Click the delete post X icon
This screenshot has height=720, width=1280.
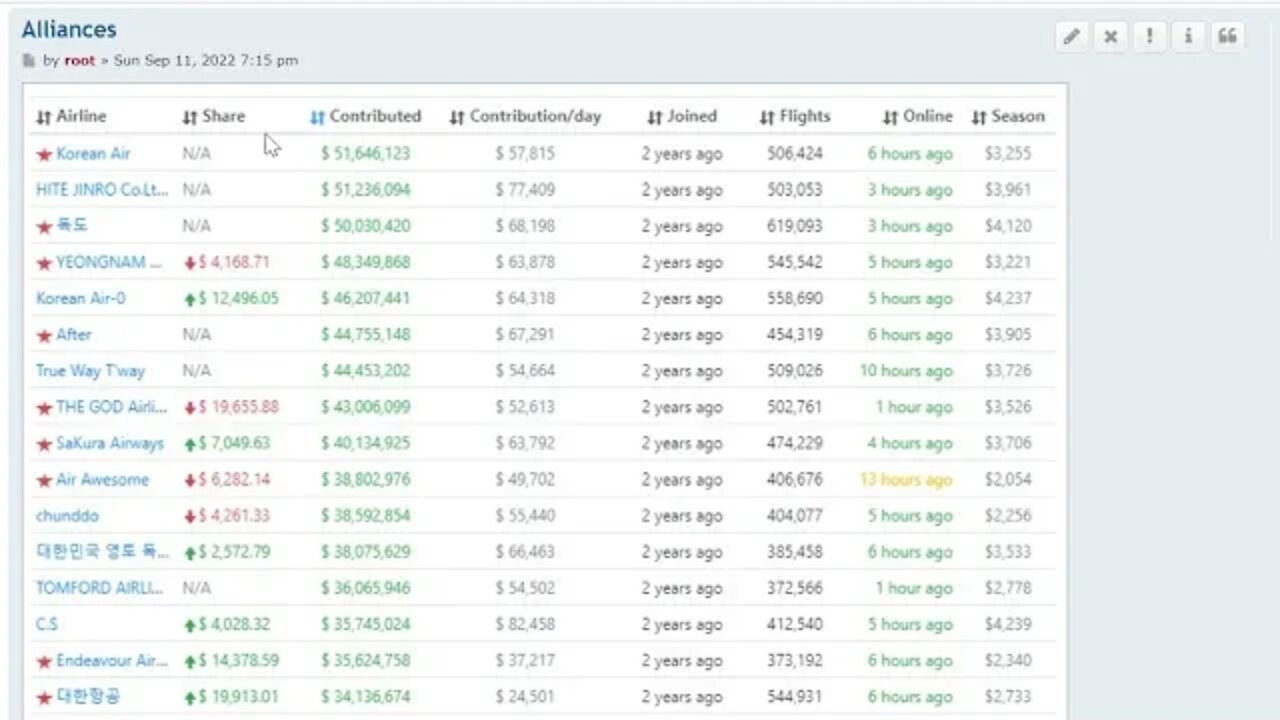(1110, 37)
